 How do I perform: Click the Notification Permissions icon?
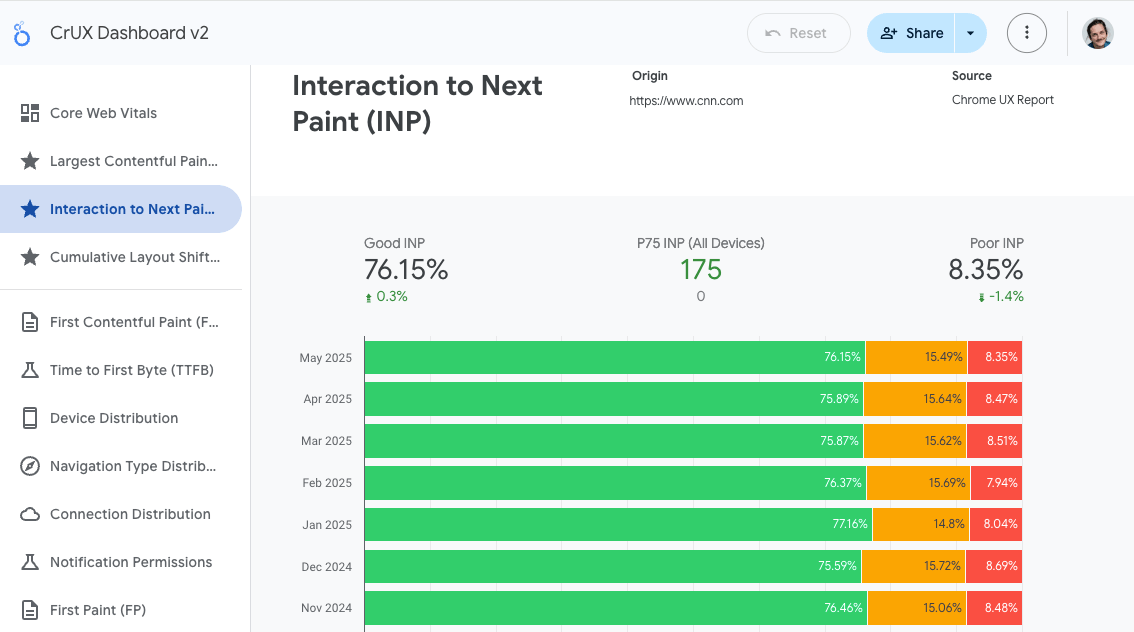(29, 562)
